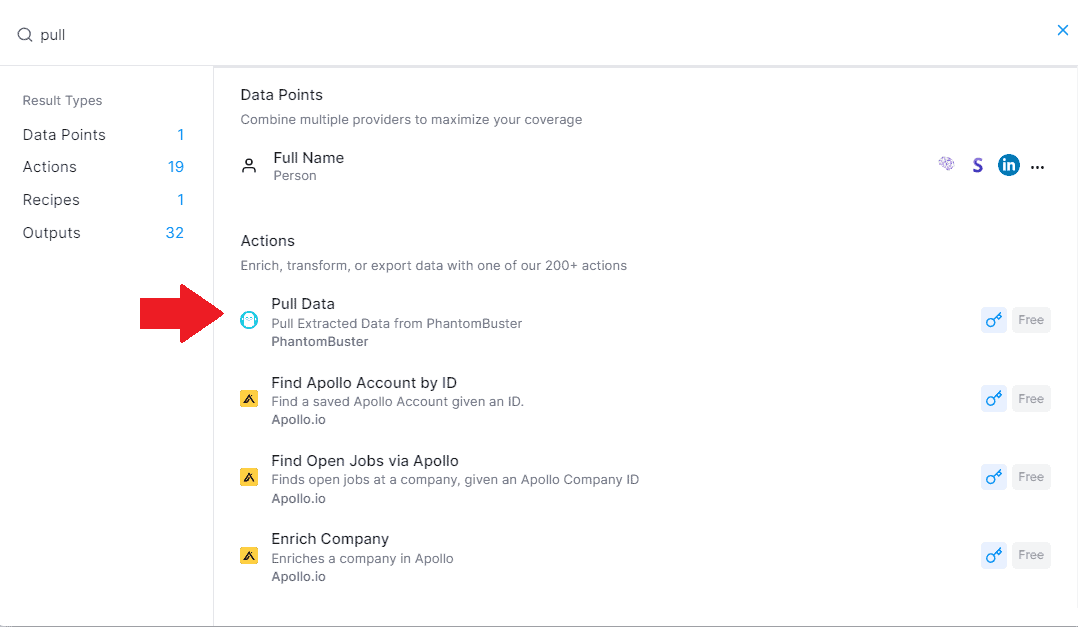
Task: Click the Apollo icon for Find Apollo Account by ID
Action: point(249,399)
